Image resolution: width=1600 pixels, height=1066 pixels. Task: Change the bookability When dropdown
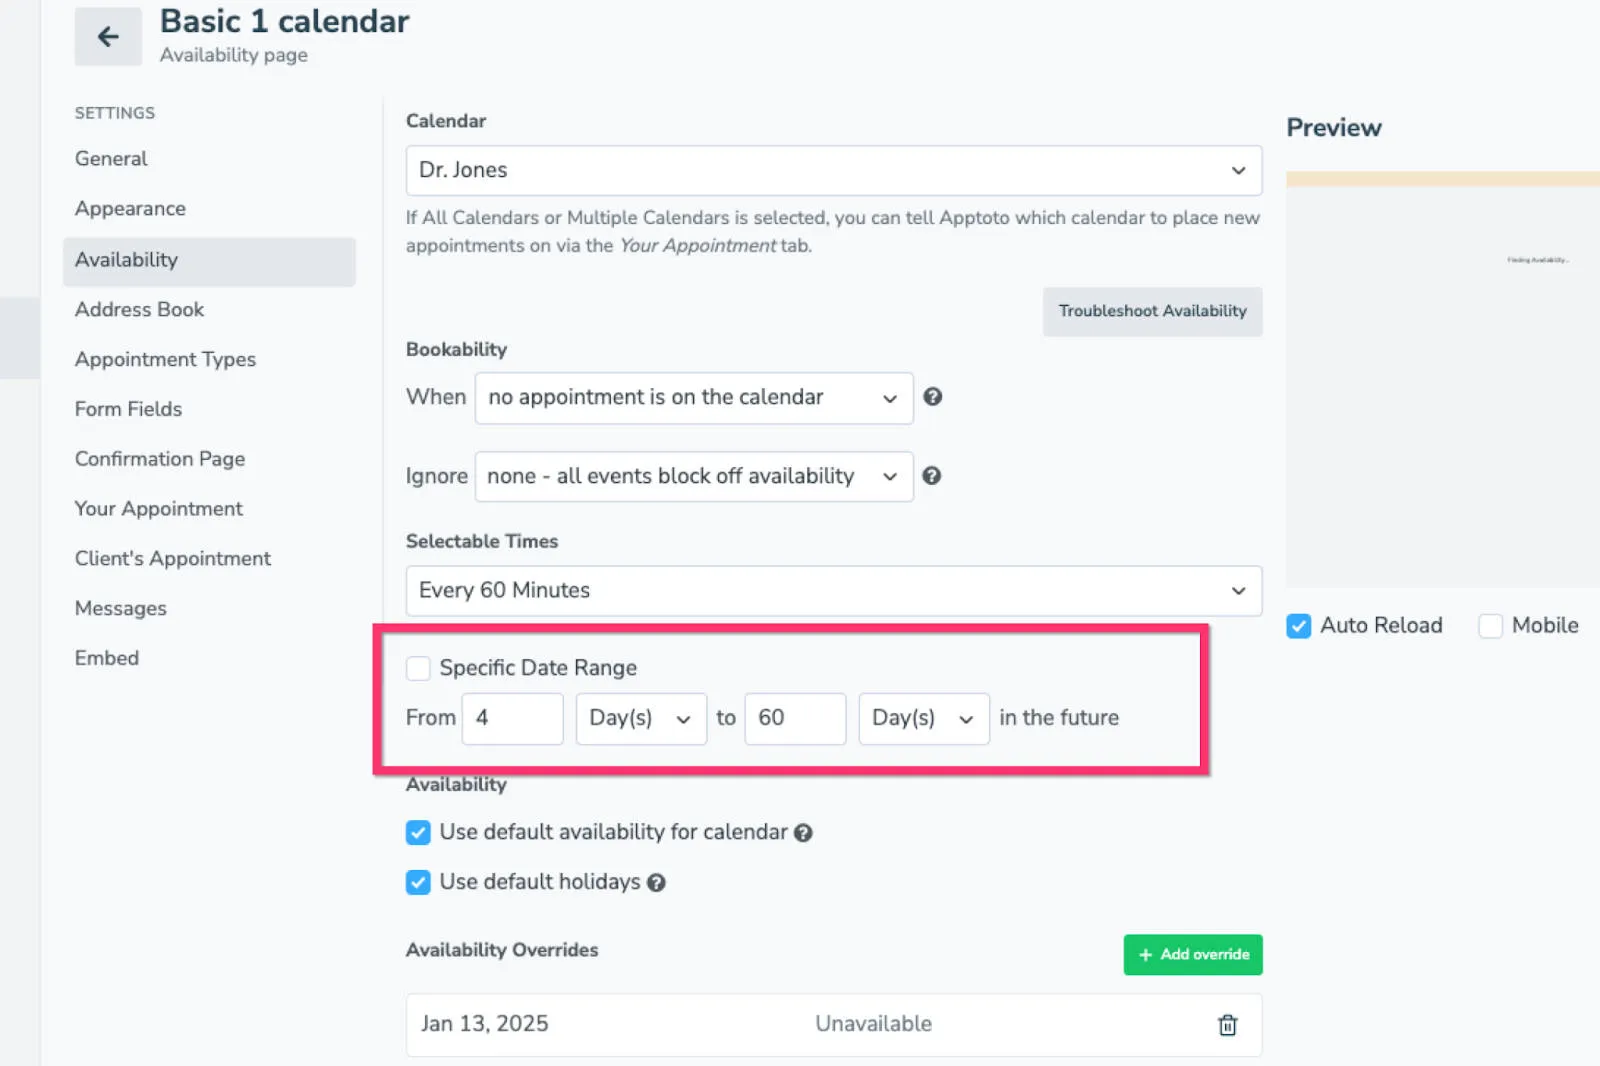[693, 397]
